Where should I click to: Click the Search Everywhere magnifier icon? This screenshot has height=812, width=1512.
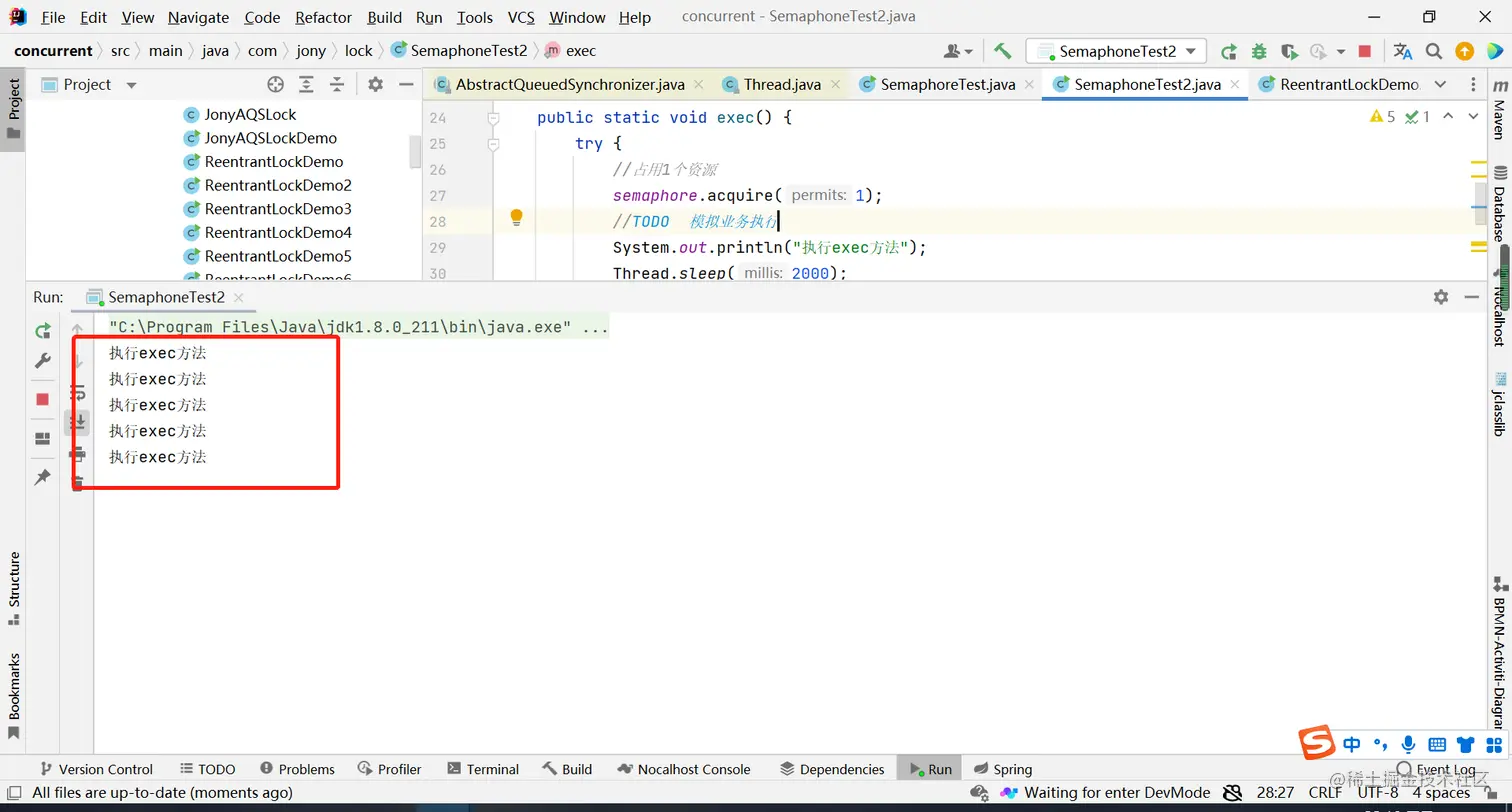click(x=1434, y=51)
